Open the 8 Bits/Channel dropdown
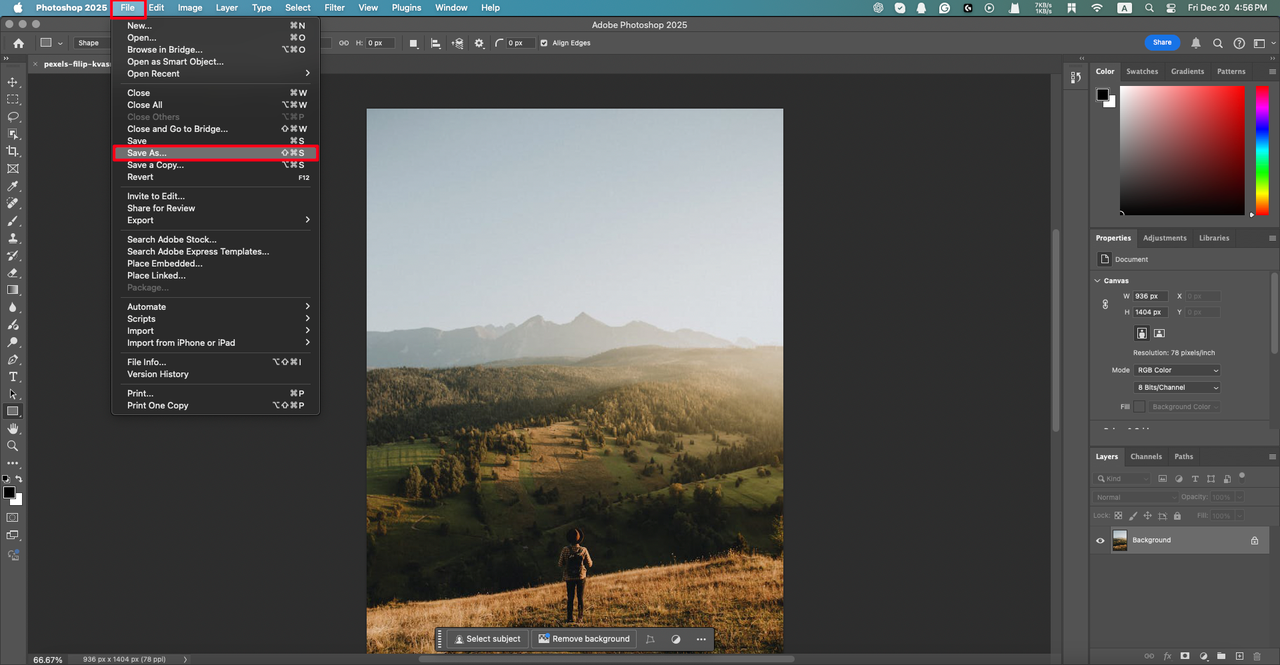 [x=1177, y=387]
